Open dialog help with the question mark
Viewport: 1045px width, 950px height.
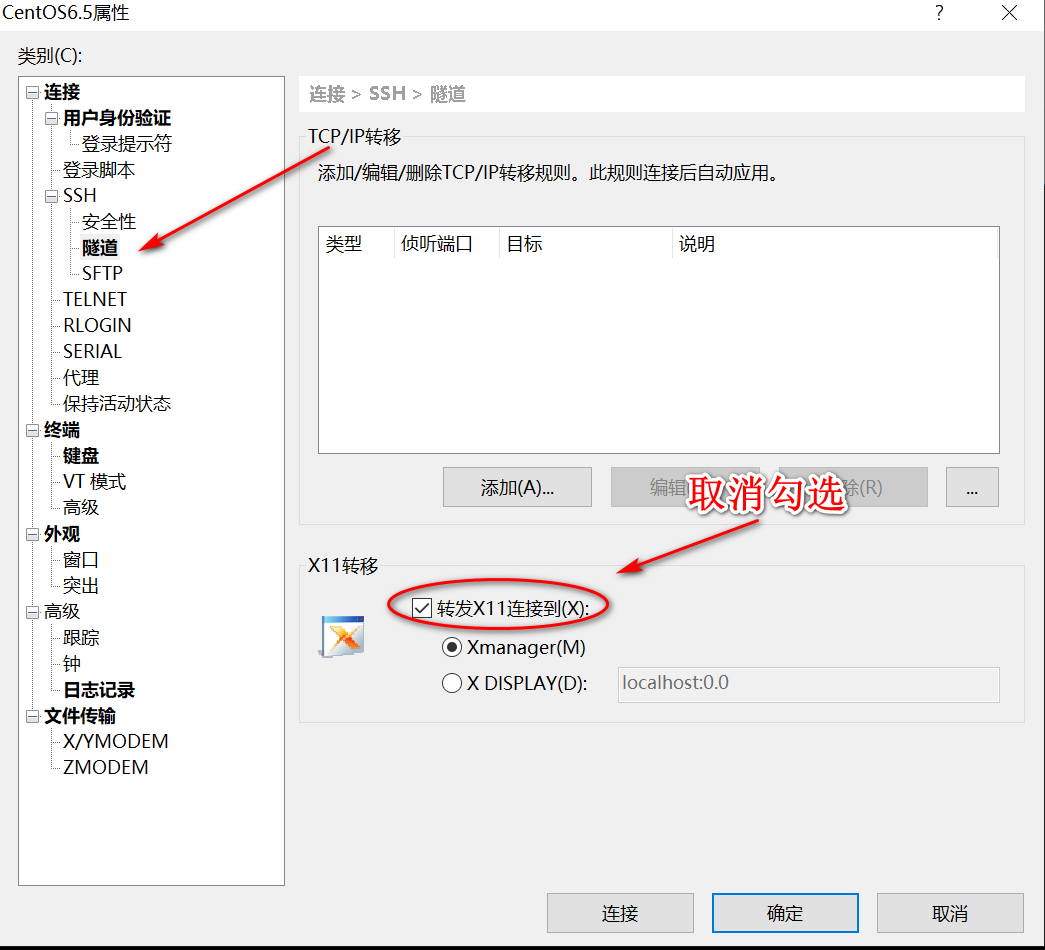click(x=938, y=14)
